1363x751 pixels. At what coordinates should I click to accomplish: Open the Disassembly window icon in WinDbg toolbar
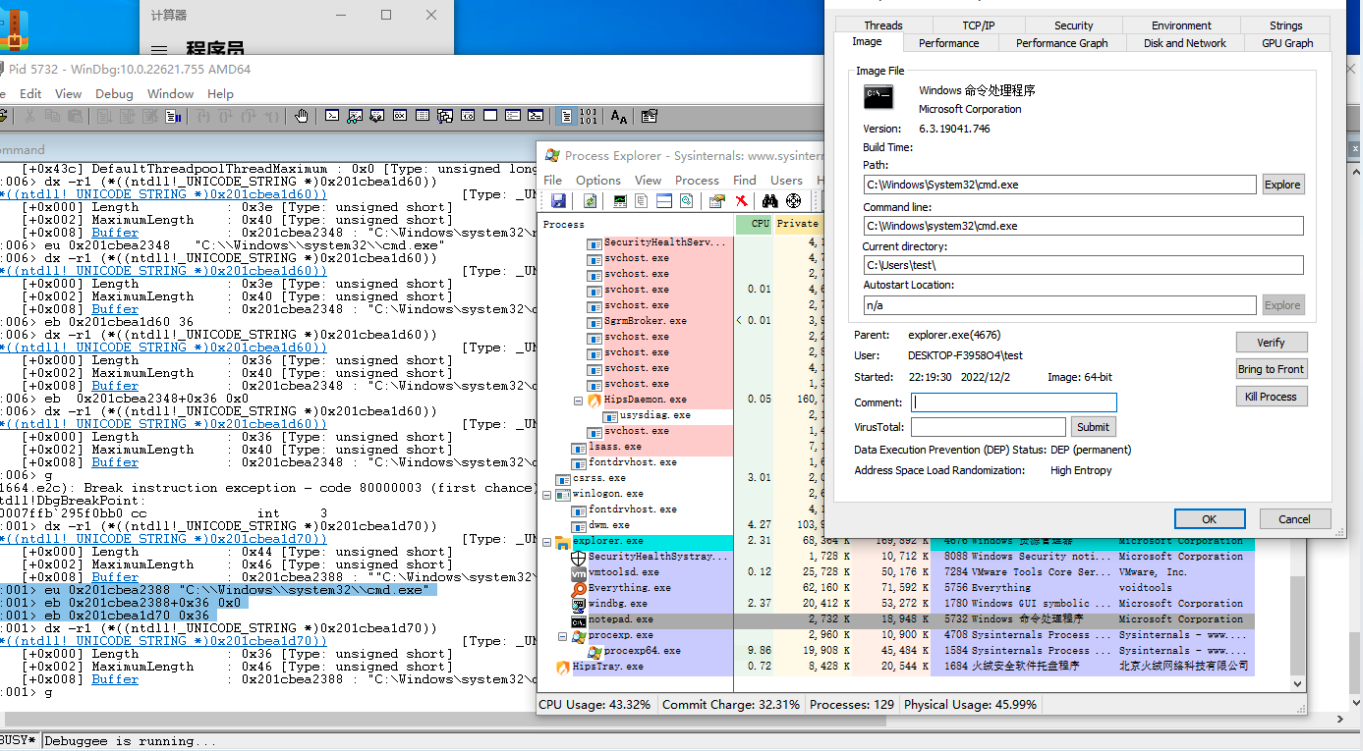pyautogui.click(x=467, y=116)
